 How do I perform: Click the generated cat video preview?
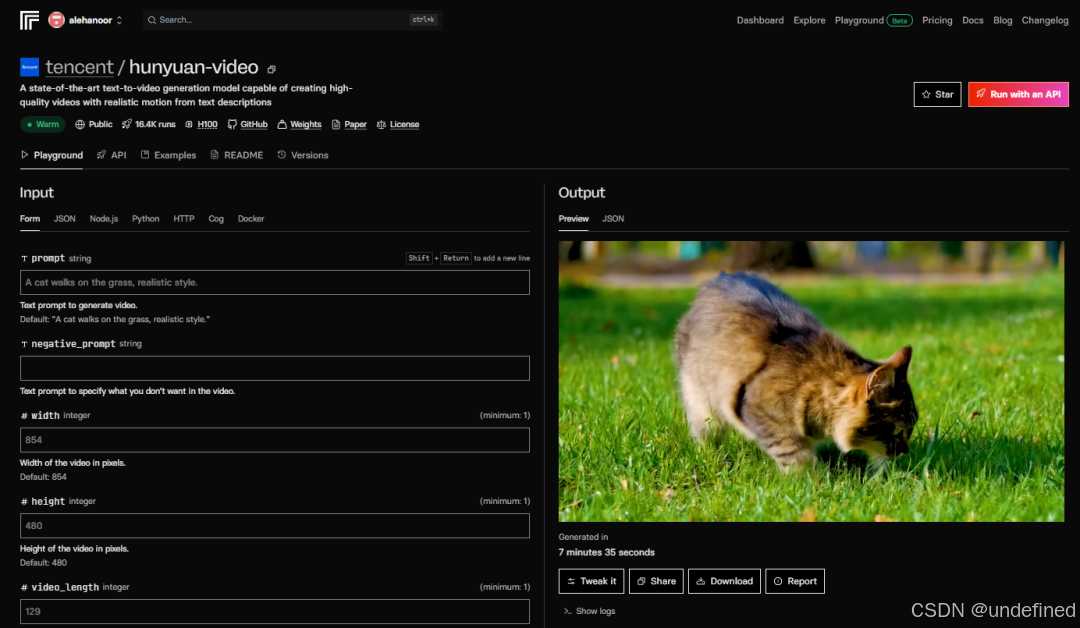pos(811,381)
